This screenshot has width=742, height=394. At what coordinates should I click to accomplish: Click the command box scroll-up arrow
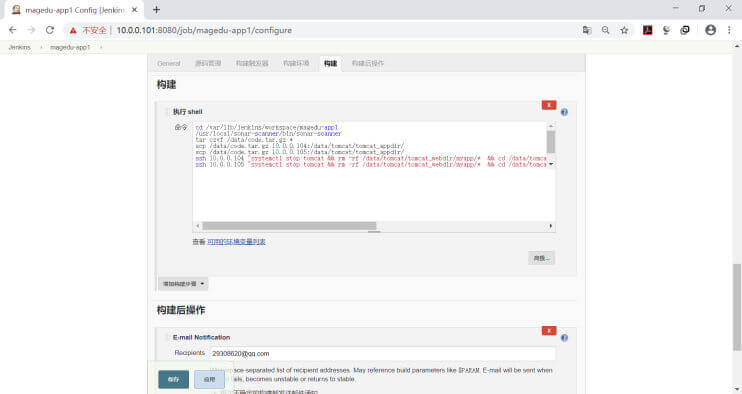click(551, 126)
